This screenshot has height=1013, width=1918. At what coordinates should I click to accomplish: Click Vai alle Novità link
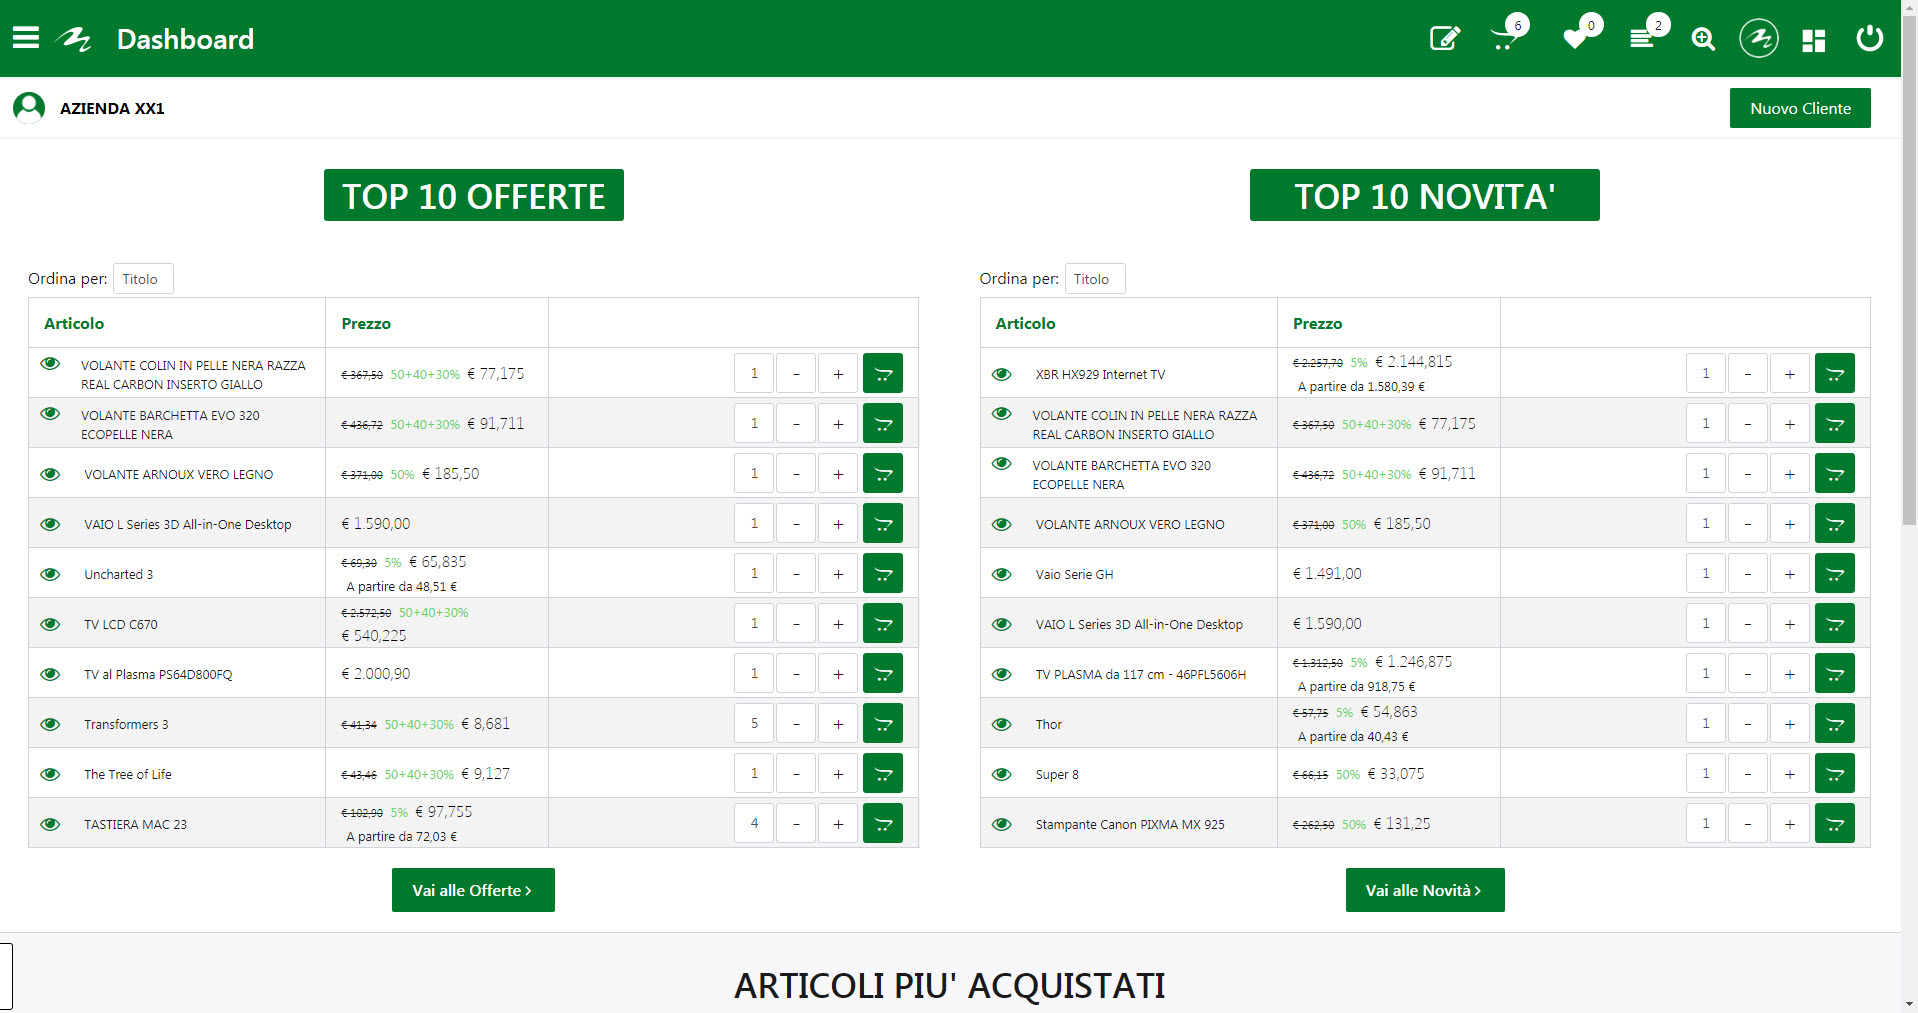[x=1424, y=890]
